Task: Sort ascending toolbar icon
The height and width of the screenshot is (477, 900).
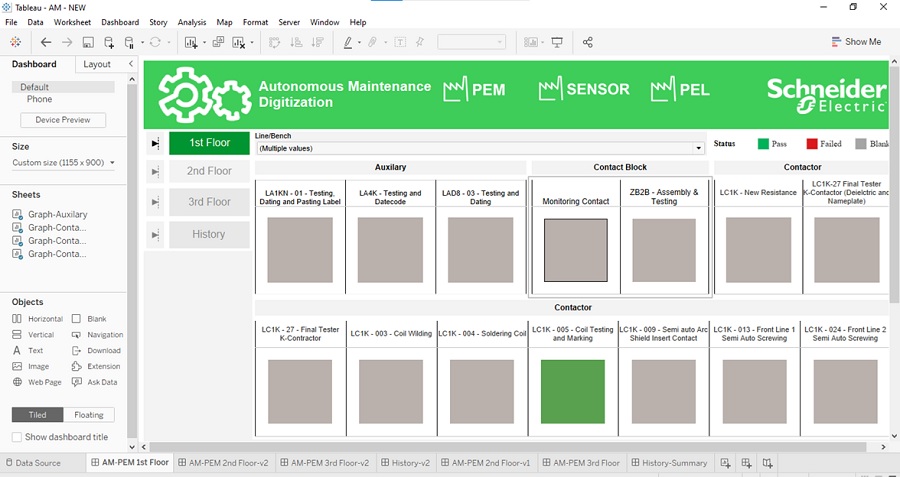Action: pos(296,42)
